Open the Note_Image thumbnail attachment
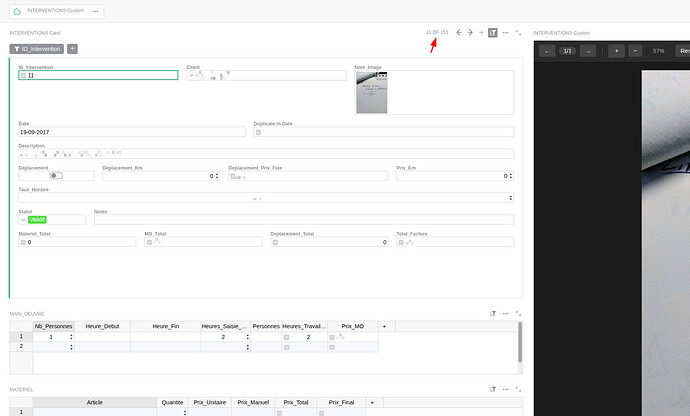 tap(371, 93)
